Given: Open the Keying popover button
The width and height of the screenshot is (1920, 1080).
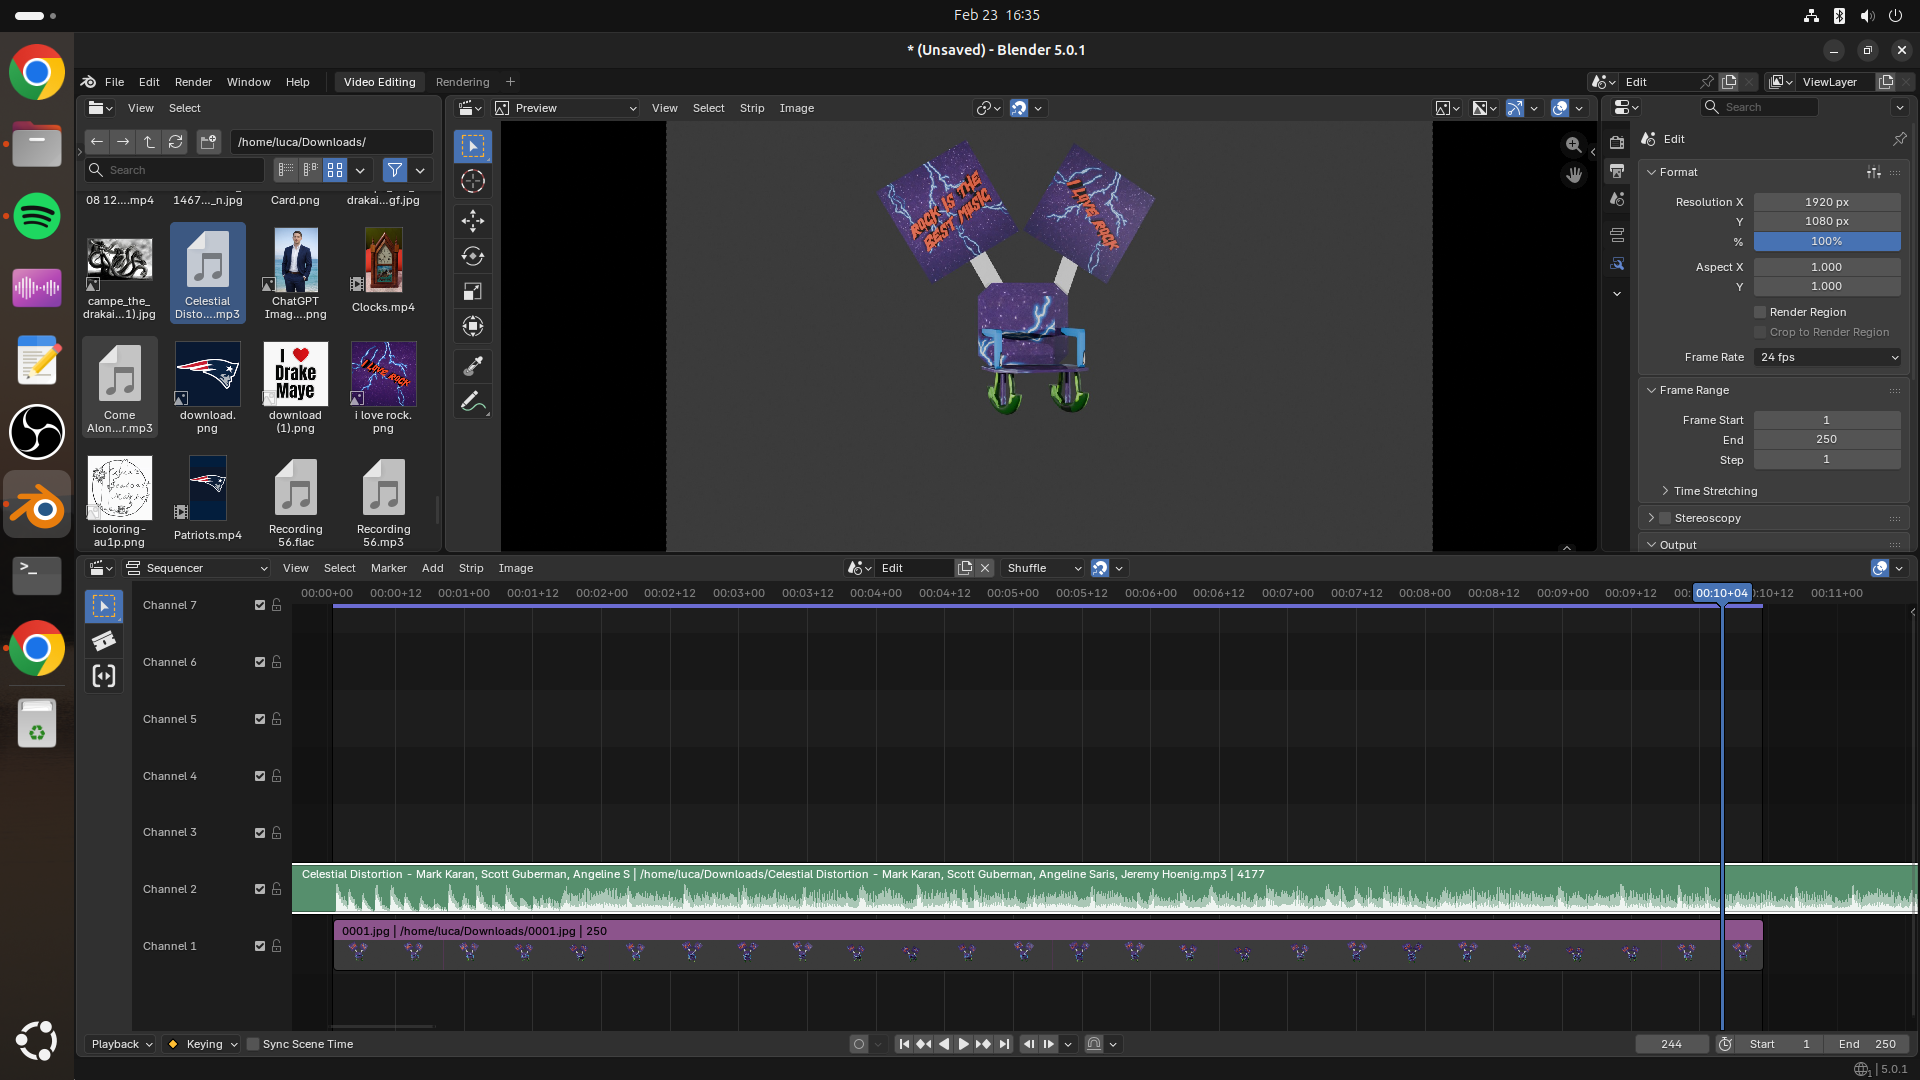Looking at the screenshot, I should click(x=203, y=1044).
